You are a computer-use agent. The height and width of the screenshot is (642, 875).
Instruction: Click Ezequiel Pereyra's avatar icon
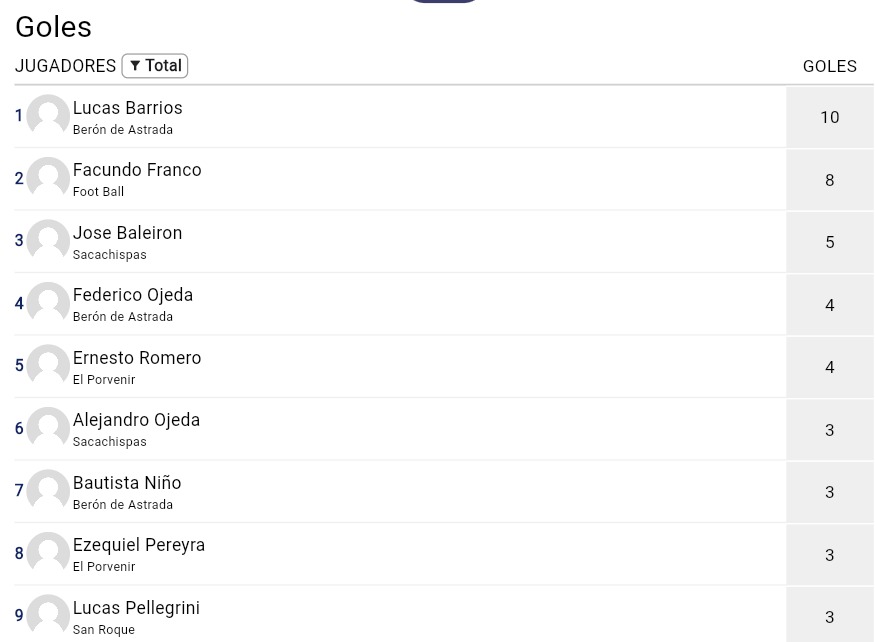tap(48, 553)
